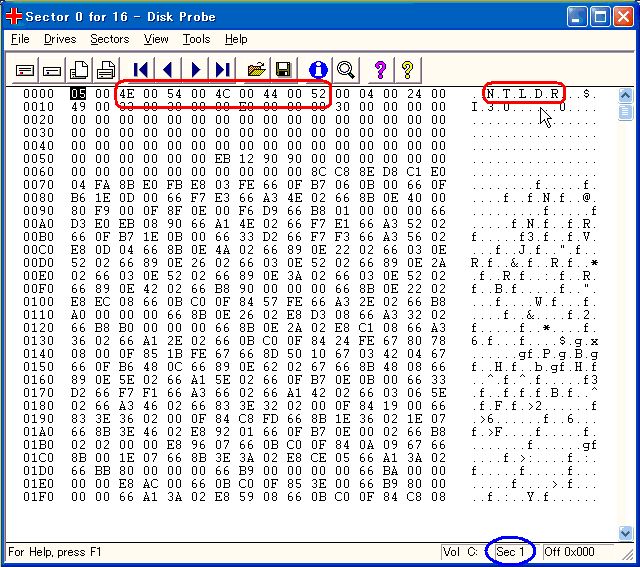Open the View menu

pyautogui.click(x=156, y=39)
